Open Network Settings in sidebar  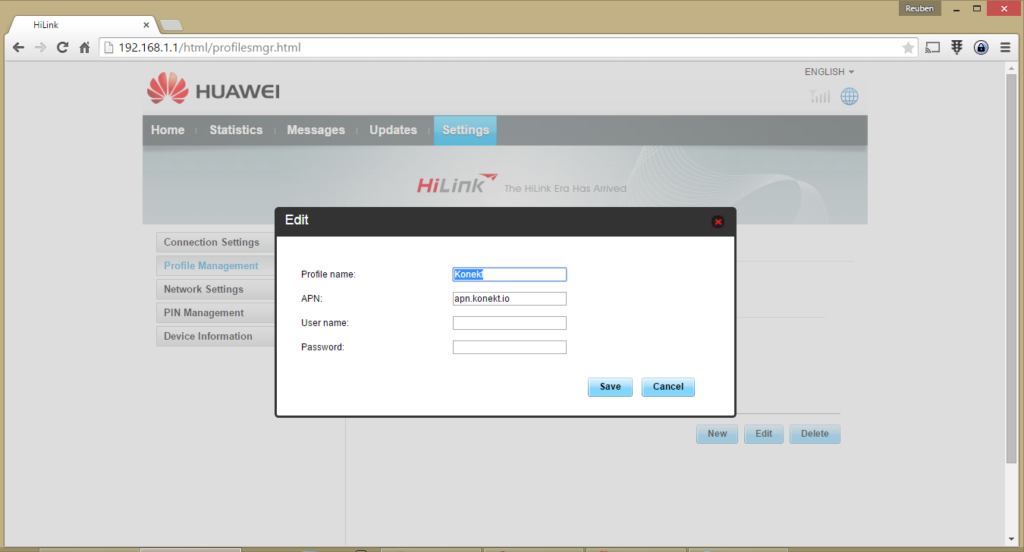pyautogui.click(x=216, y=289)
